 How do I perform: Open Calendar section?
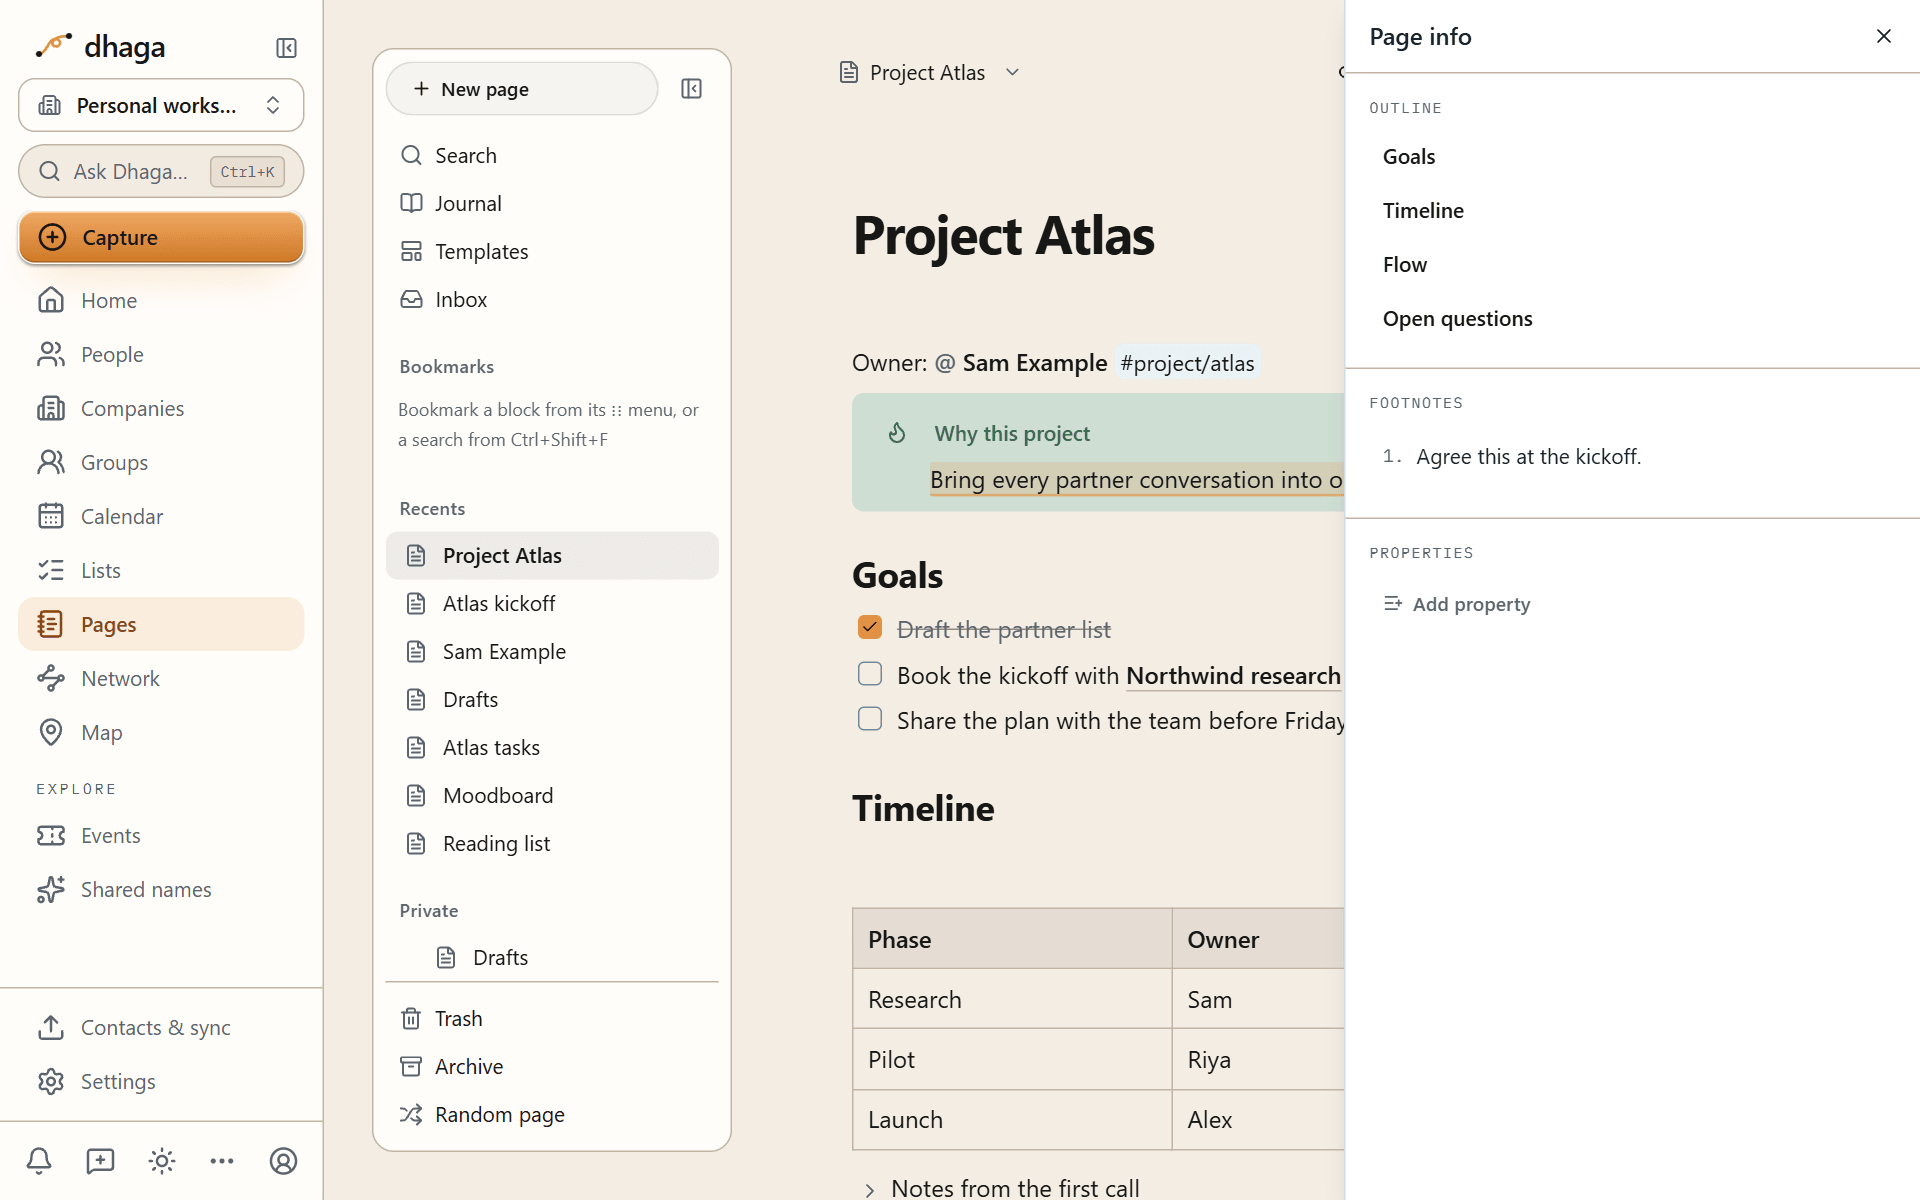coord(161,517)
